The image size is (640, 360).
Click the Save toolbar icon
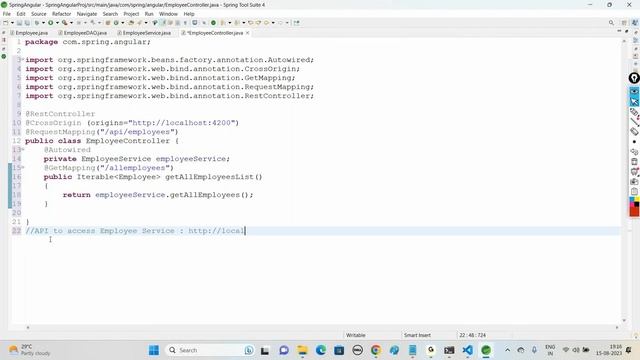click(x=19, y=23)
